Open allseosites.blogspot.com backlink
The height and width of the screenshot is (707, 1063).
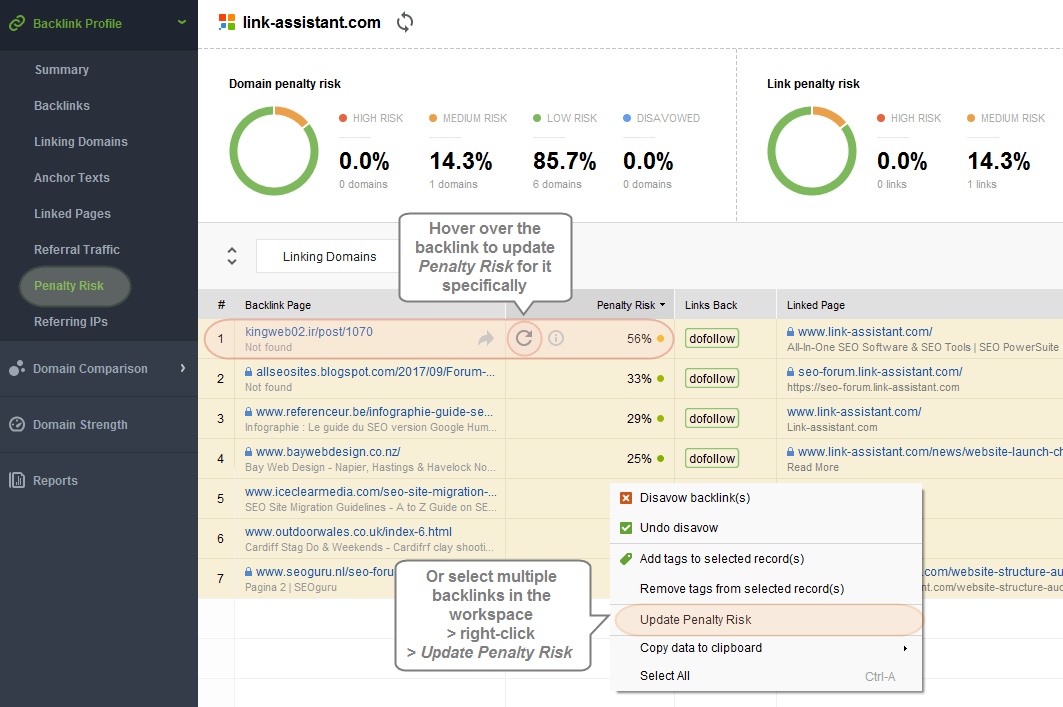click(376, 371)
